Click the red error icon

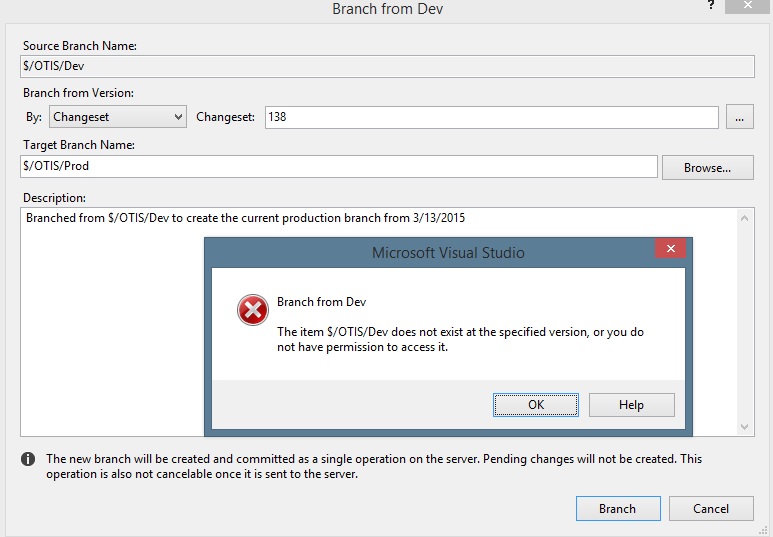253,310
